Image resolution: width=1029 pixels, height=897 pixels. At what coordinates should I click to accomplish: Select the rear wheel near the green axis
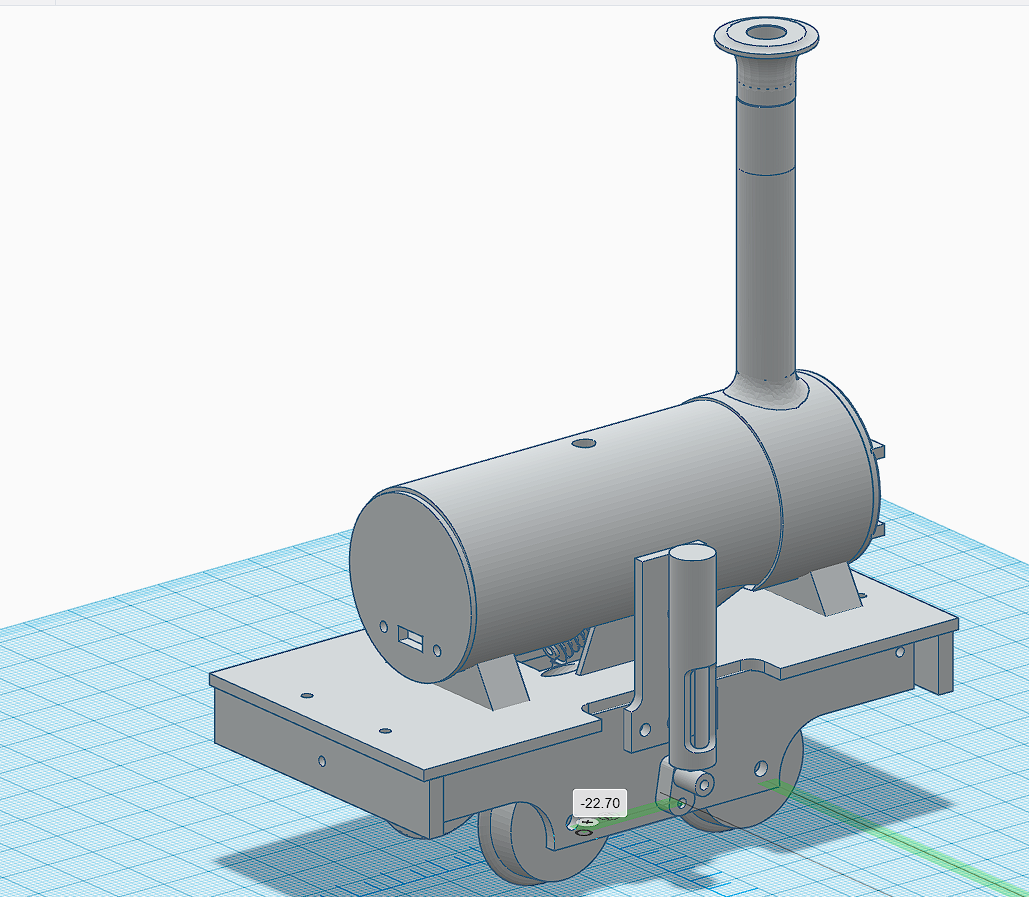click(745, 790)
